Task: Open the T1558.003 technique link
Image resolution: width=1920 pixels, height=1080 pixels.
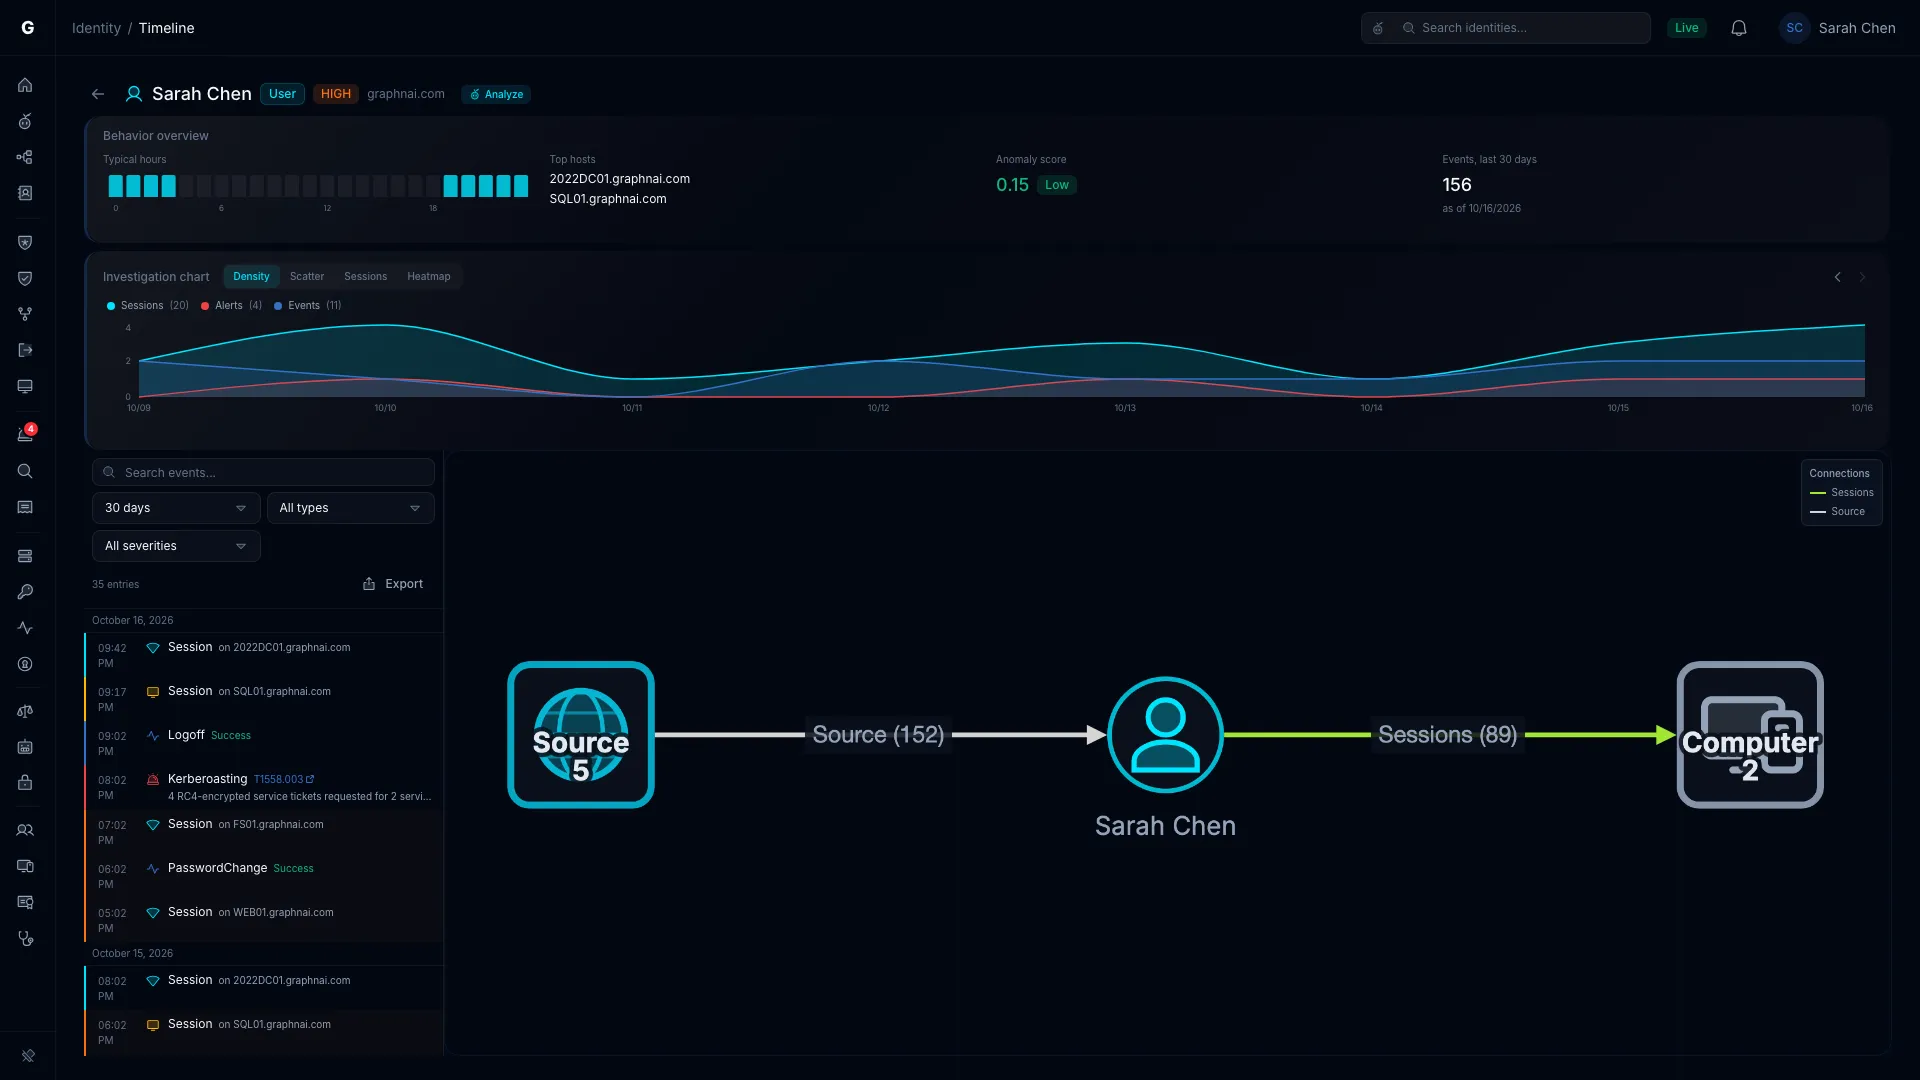Action: (x=284, y=779)
